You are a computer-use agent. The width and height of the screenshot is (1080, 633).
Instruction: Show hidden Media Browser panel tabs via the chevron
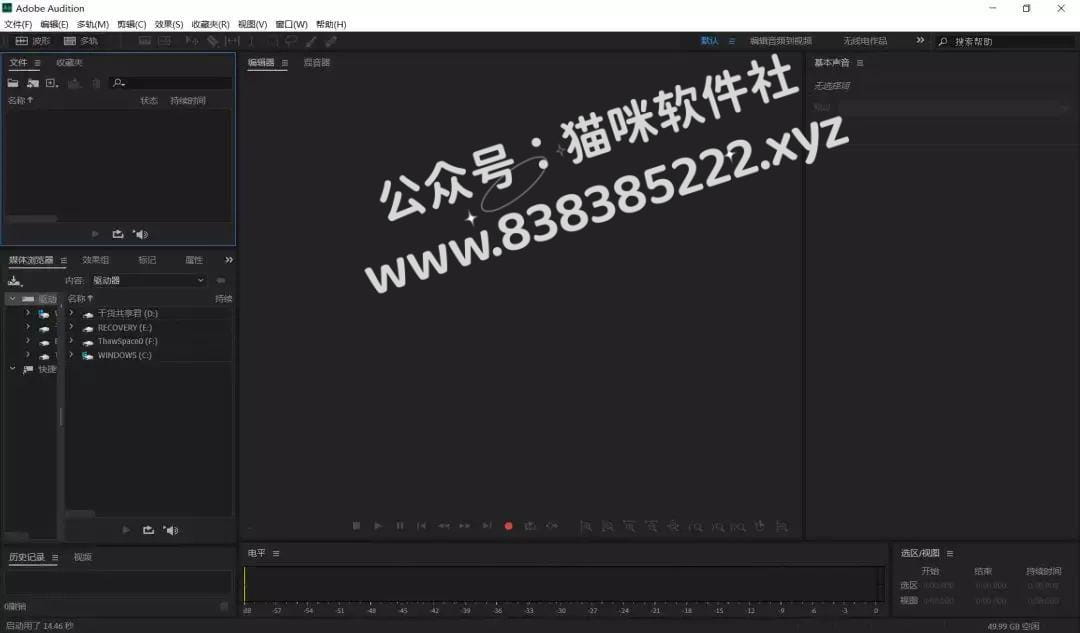point(229,260)
